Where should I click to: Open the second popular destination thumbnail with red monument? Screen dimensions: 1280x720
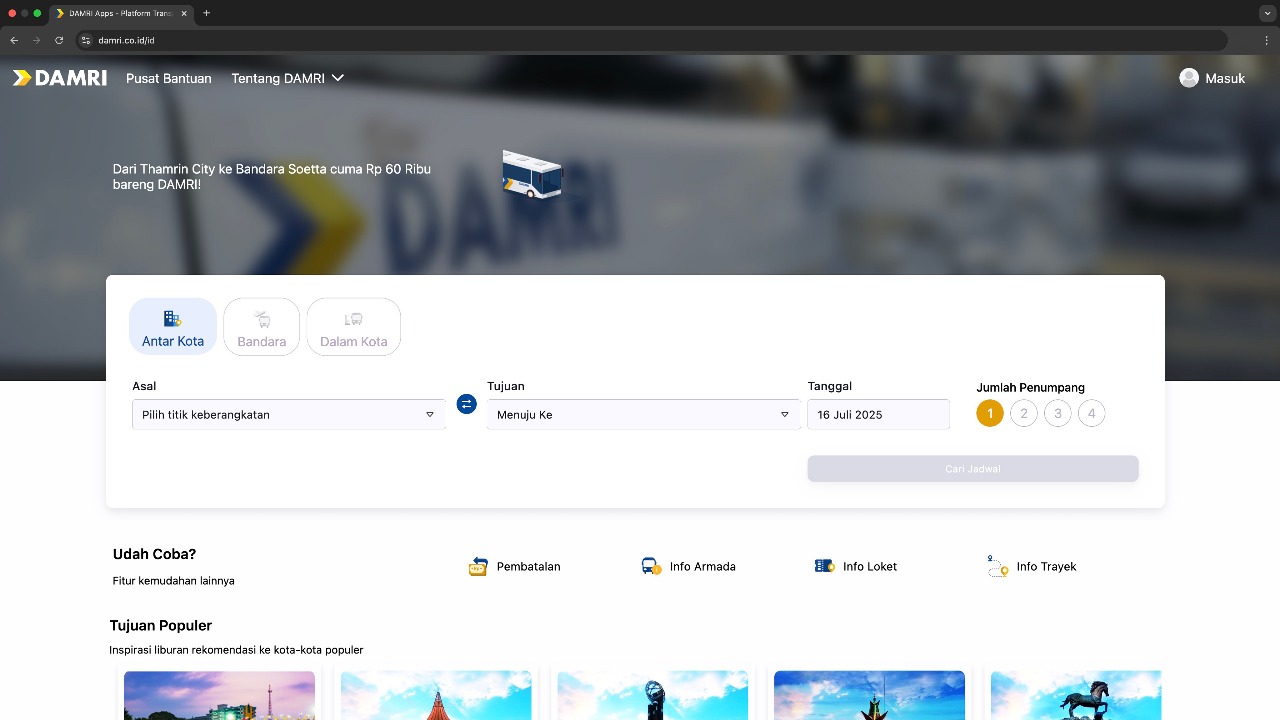click(x=436, y=695)
